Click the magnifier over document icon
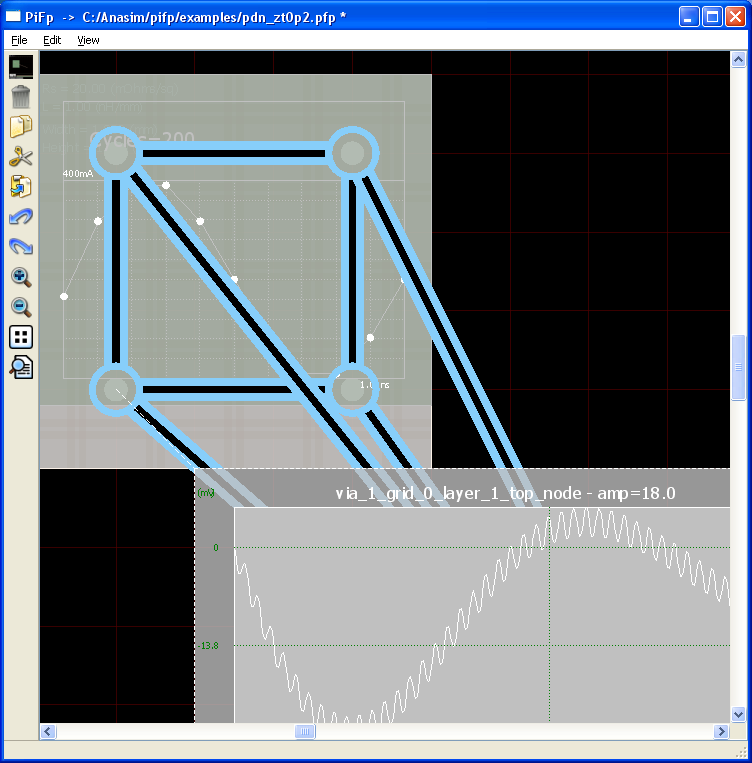Screen dimensions: 752x763 pyautogui.click(x=21, y=367)
